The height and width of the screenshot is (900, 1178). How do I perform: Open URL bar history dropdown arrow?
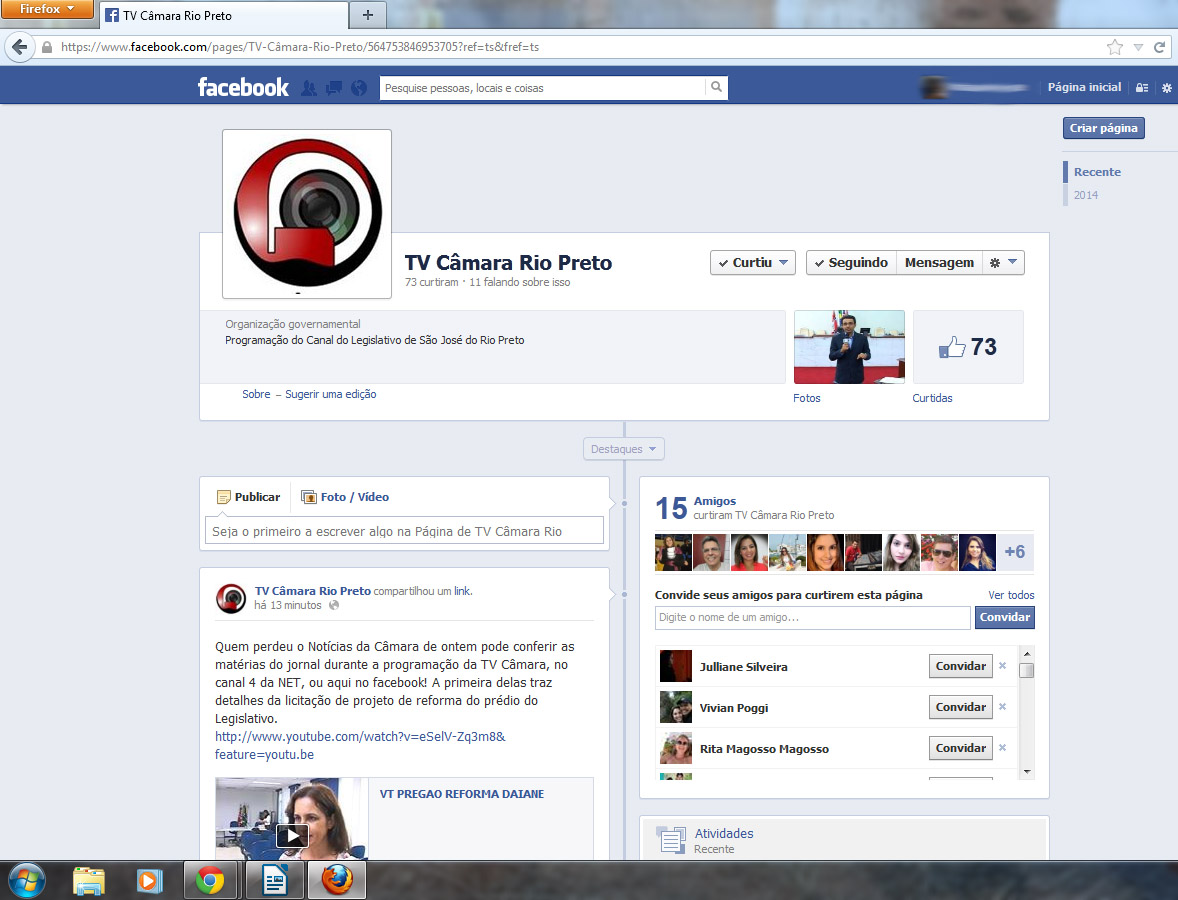tap(1138, 47)
